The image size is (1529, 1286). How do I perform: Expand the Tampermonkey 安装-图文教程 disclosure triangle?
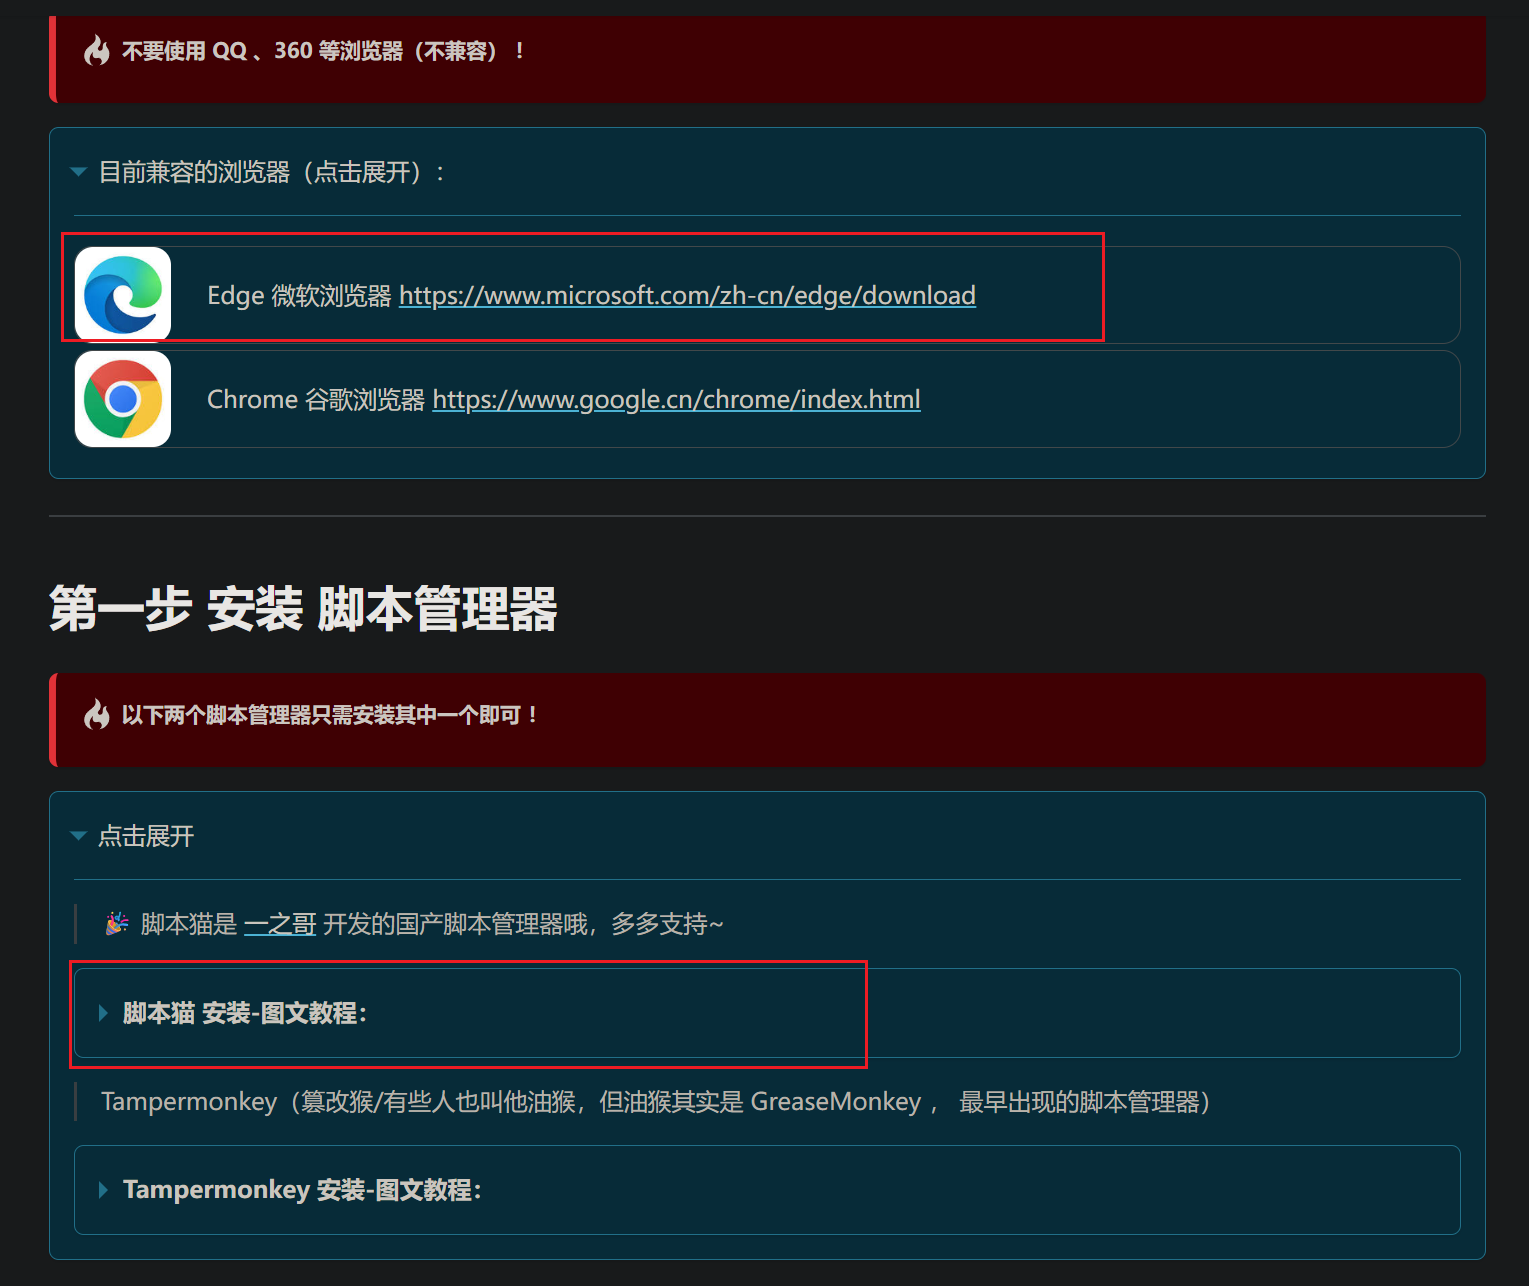point(103,1190)
